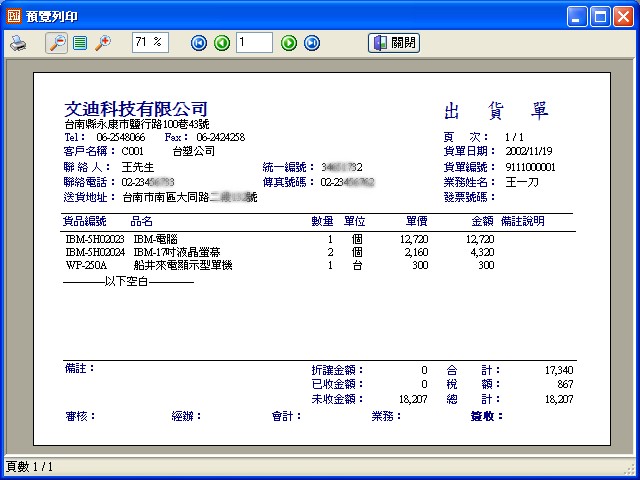Click the 預覽列印 title bar app icon
The width and height of the screenshot is (640, 480).
[x=13, y=16]
